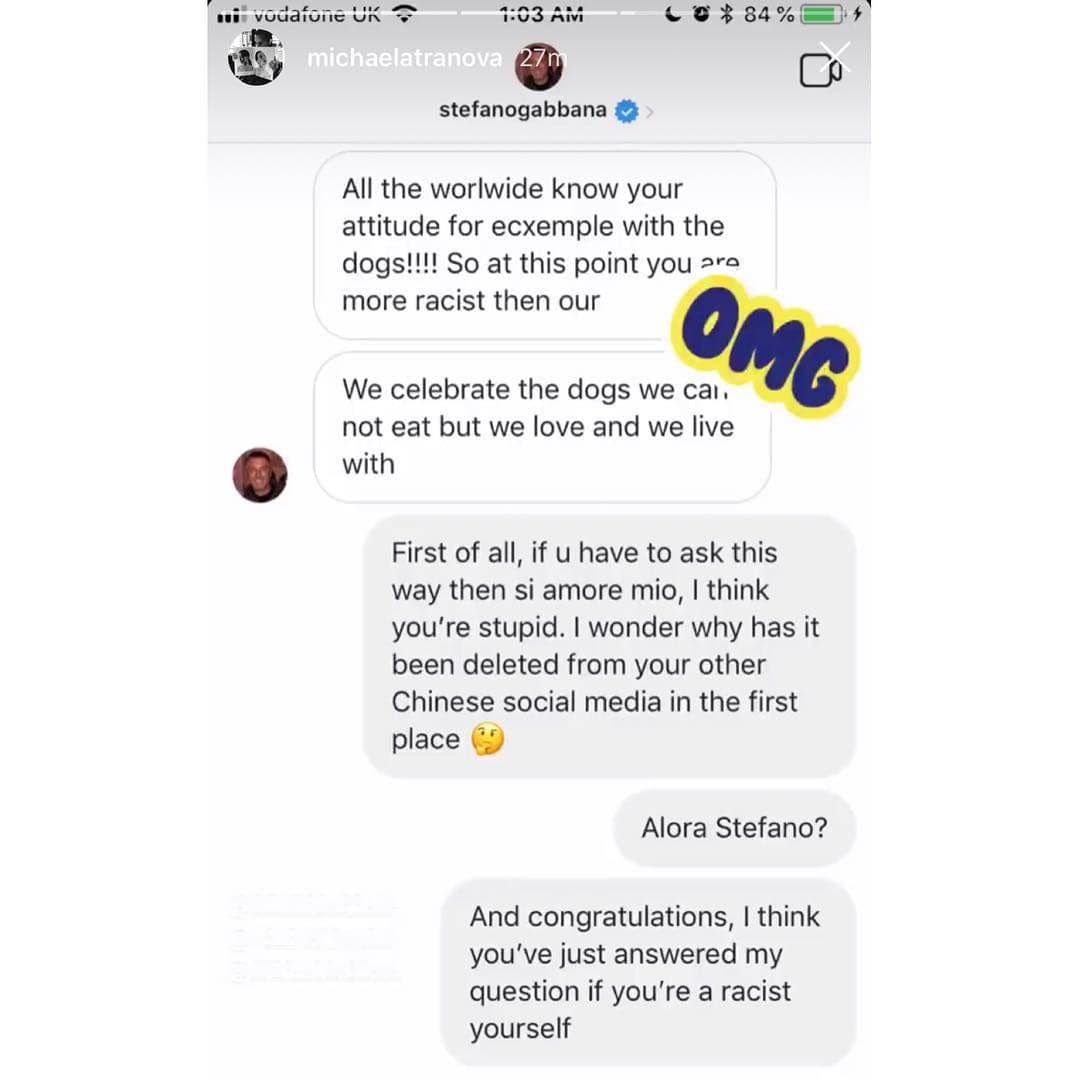
Task: Close the story with the X icon
Action: point(835,56)
